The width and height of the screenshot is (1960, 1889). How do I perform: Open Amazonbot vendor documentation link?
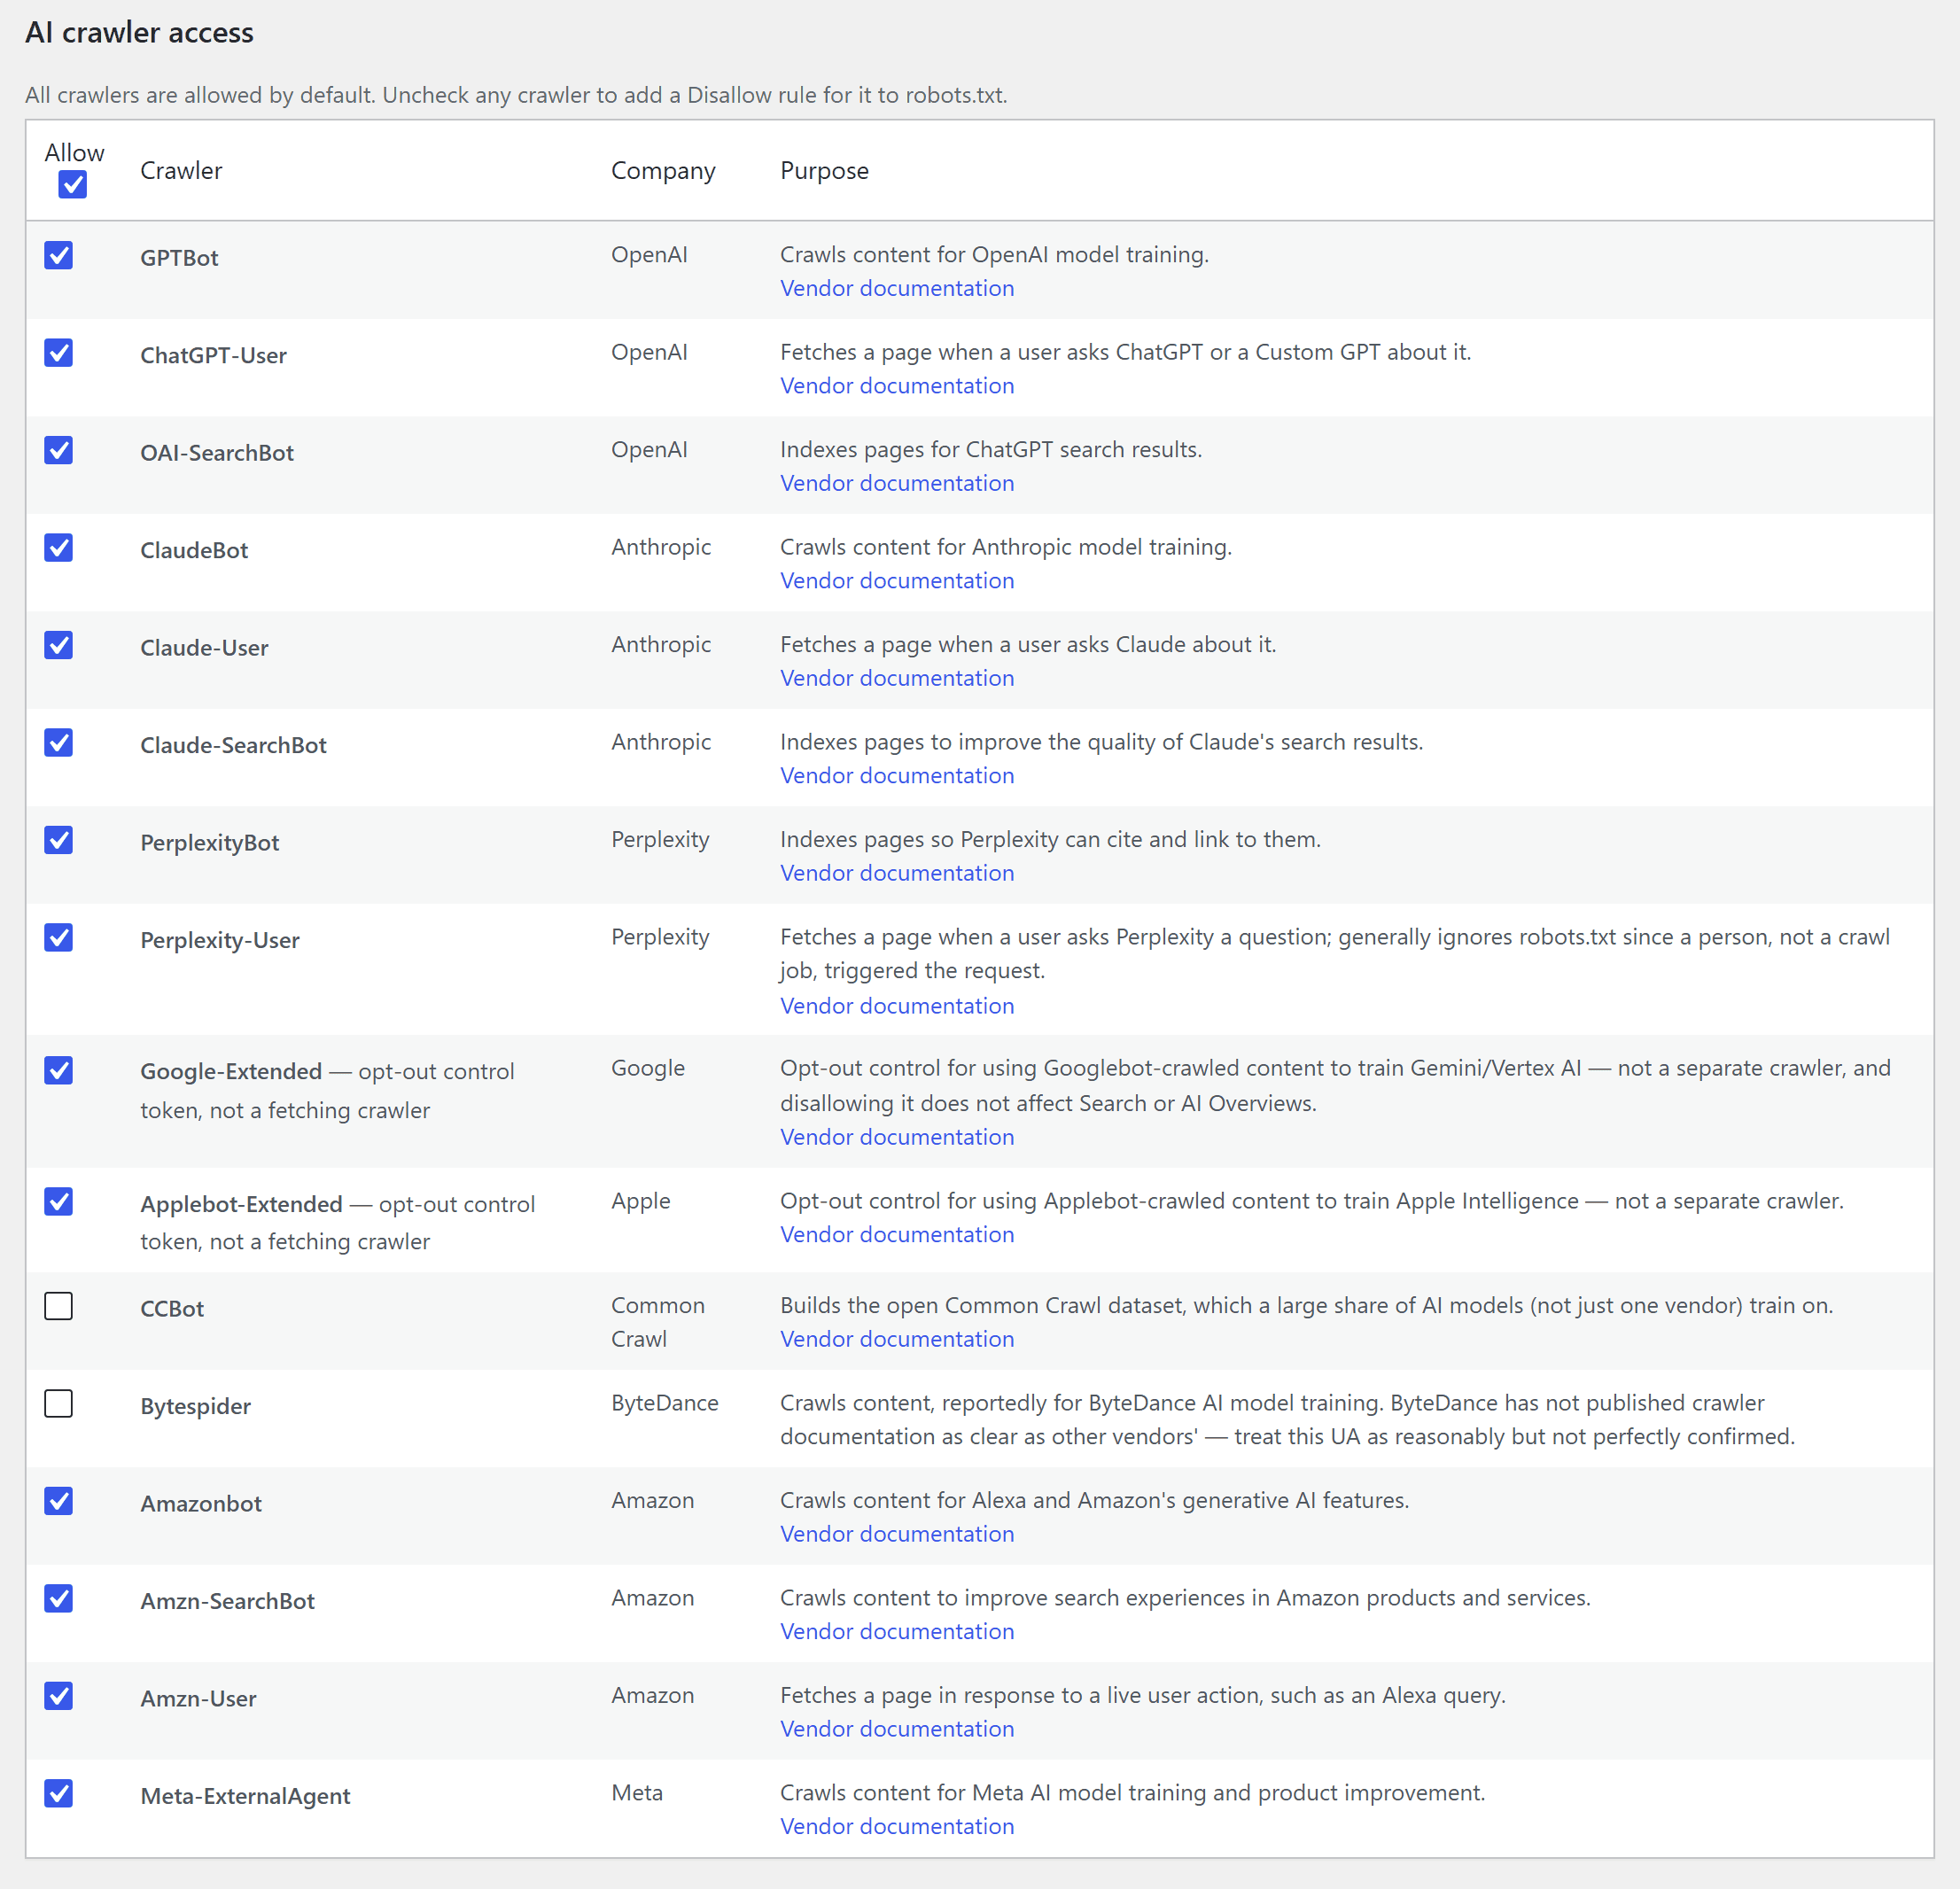coord(897,1534)
